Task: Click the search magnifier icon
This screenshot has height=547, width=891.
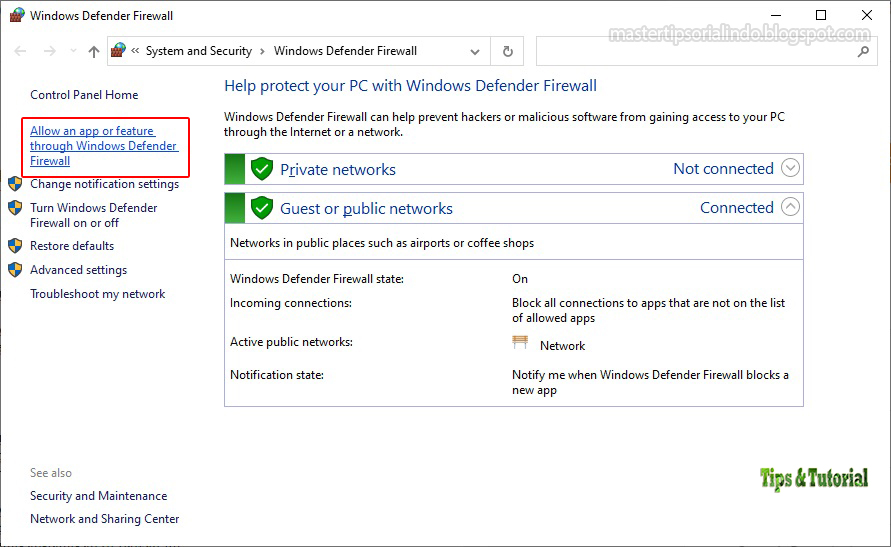Action: pyautogui.click(x=863, y=52)
